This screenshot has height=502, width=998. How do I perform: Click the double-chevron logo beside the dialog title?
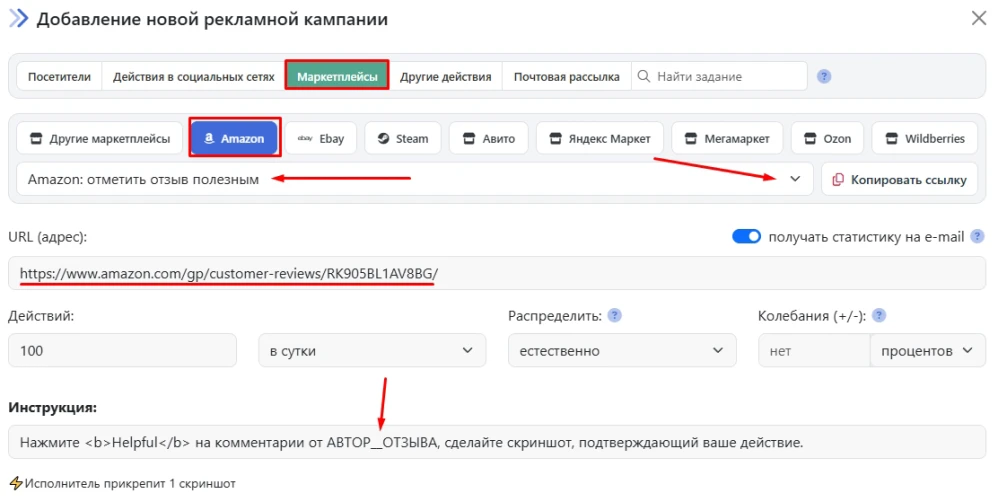(18, 18)
